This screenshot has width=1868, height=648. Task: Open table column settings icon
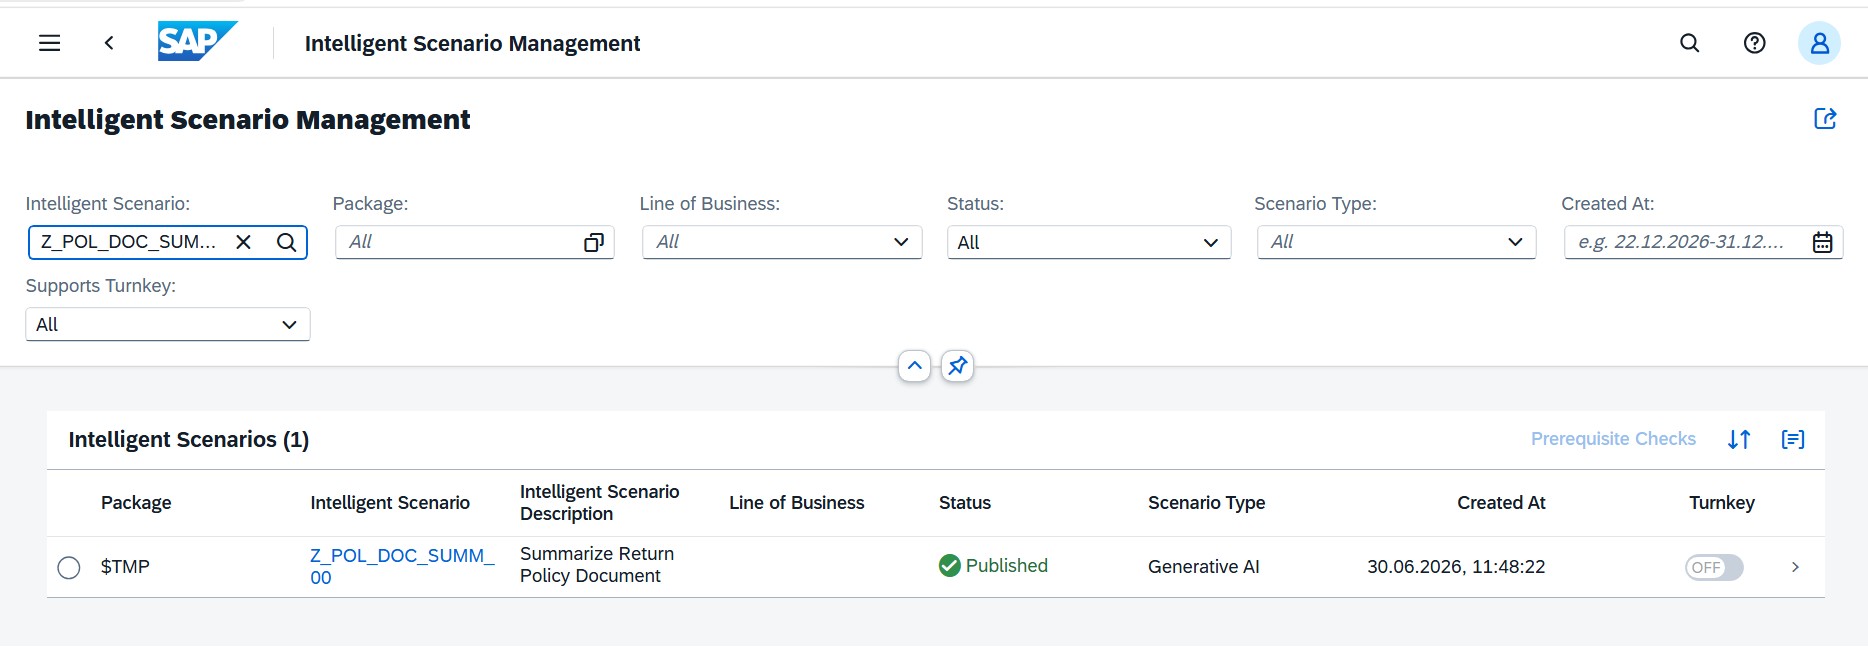click(x=1793, y=439)
